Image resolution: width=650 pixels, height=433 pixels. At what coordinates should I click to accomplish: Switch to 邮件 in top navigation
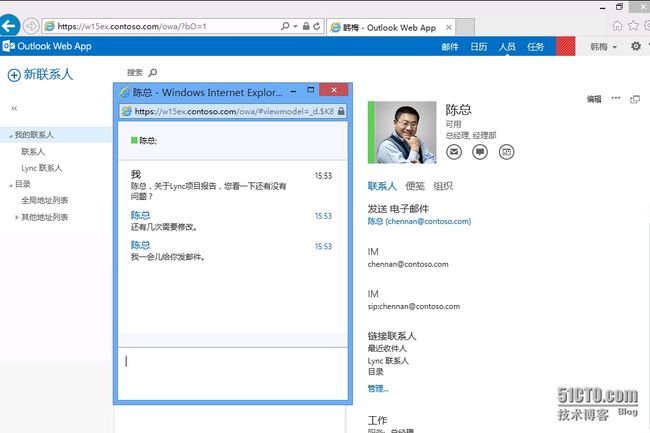coord(450,47)
